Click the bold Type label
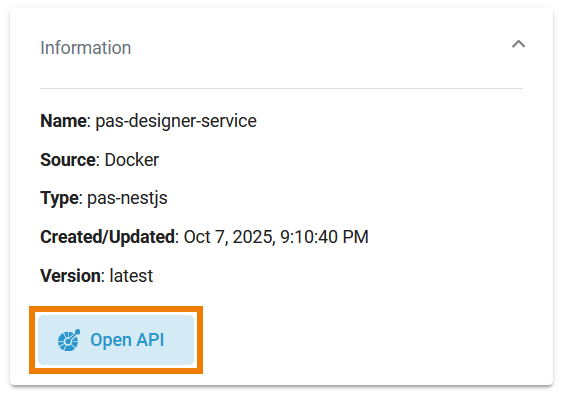The height and width of the screenshot is (396, 563). (59, 198)
